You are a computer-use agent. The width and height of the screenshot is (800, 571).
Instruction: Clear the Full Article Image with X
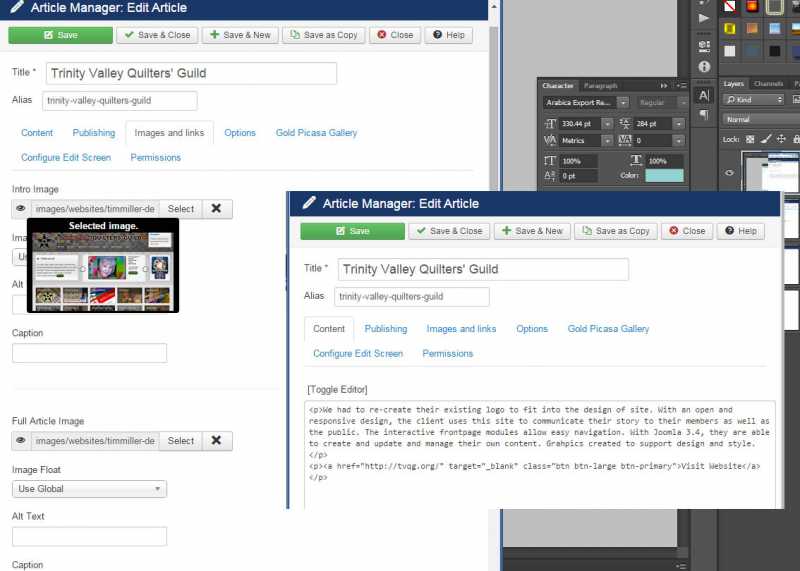click(x=215, y=441)
